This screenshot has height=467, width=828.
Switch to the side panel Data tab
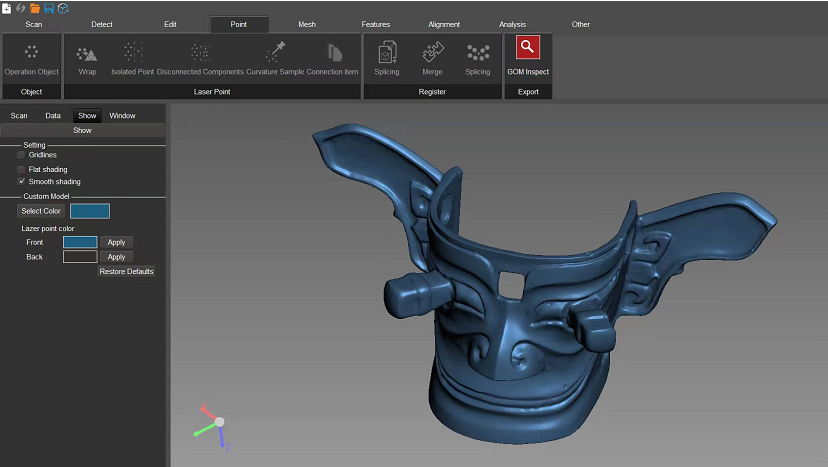(x=53, y=115)
